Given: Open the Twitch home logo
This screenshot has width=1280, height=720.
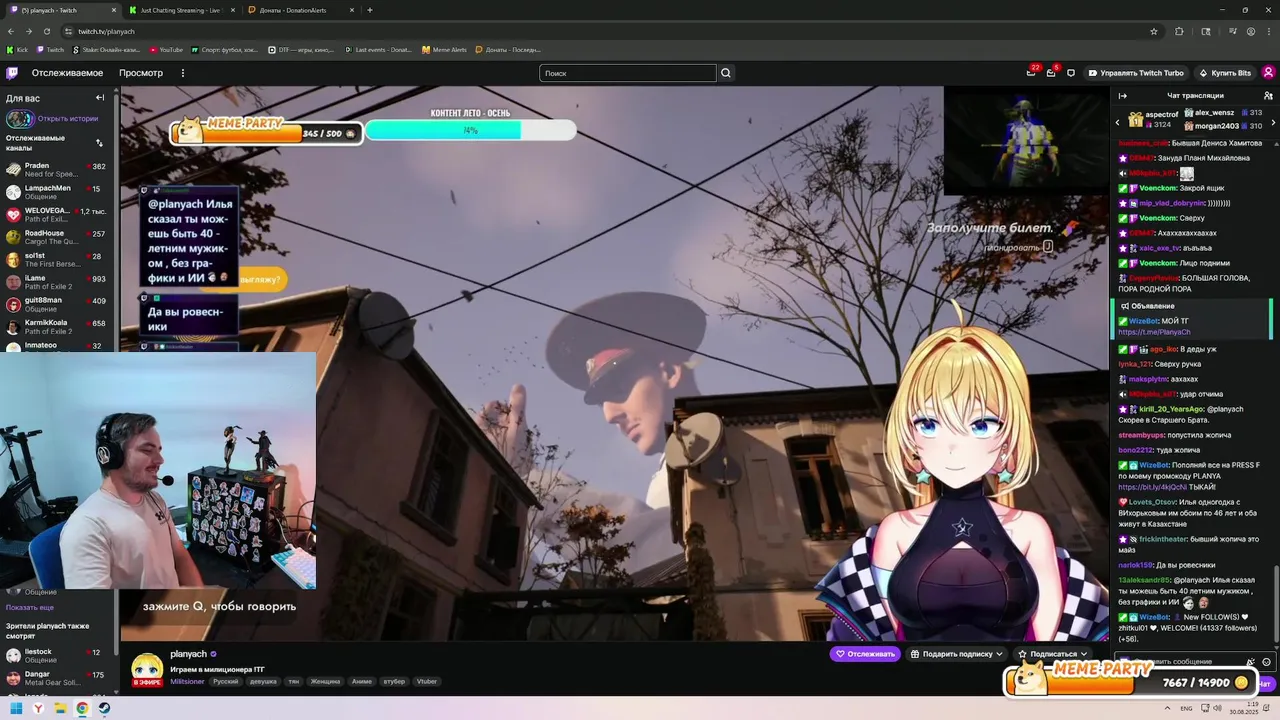Looking at the screenshot, I should [12, 73].
